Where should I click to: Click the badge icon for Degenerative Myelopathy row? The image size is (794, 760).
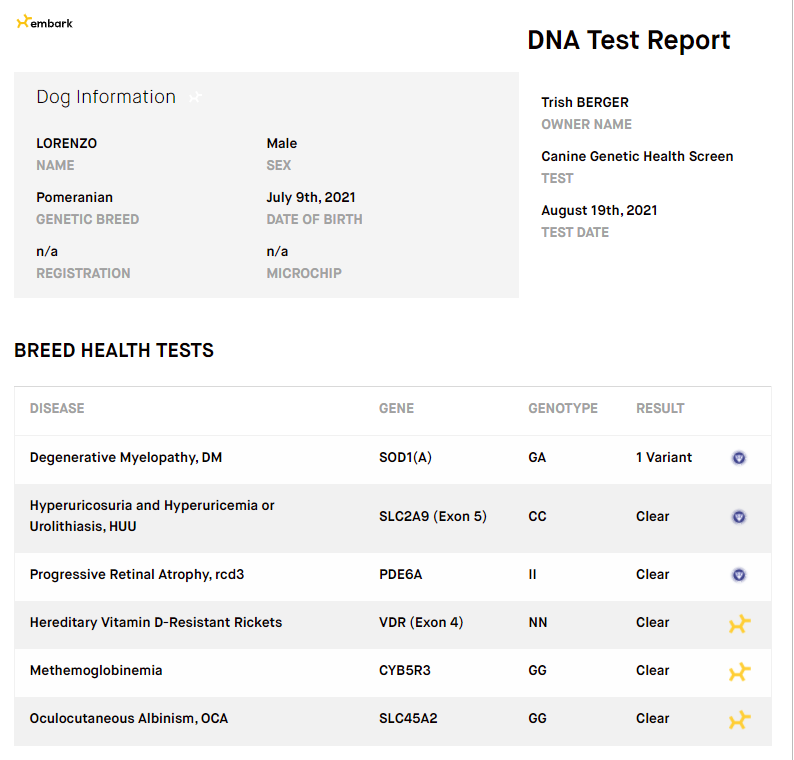pyautogui.click(x=739, y=458)
